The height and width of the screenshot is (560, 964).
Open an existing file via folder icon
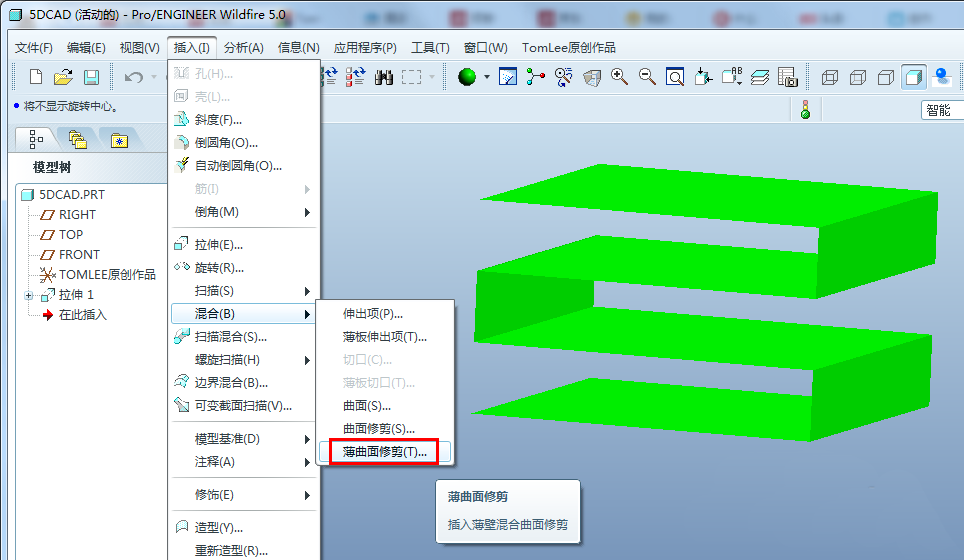pos(63,77)
